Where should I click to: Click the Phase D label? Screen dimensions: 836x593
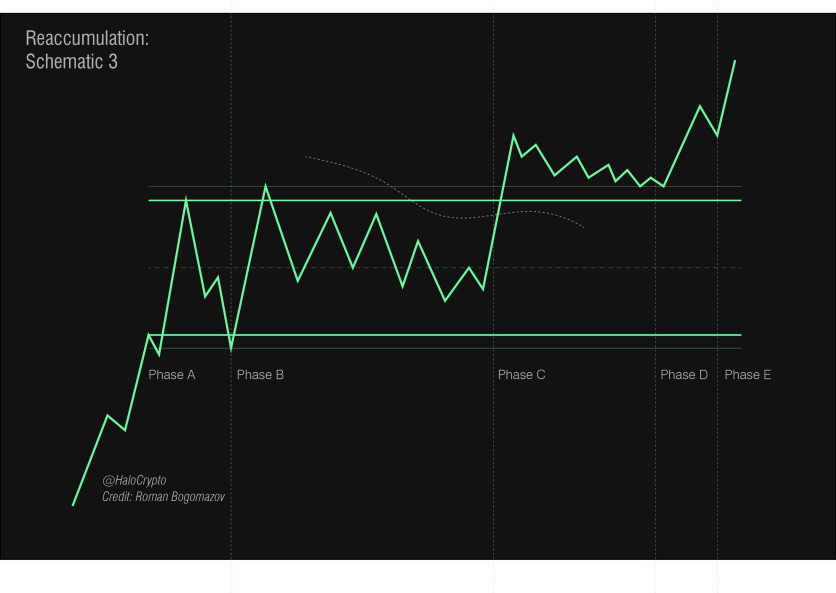point(684,375)
